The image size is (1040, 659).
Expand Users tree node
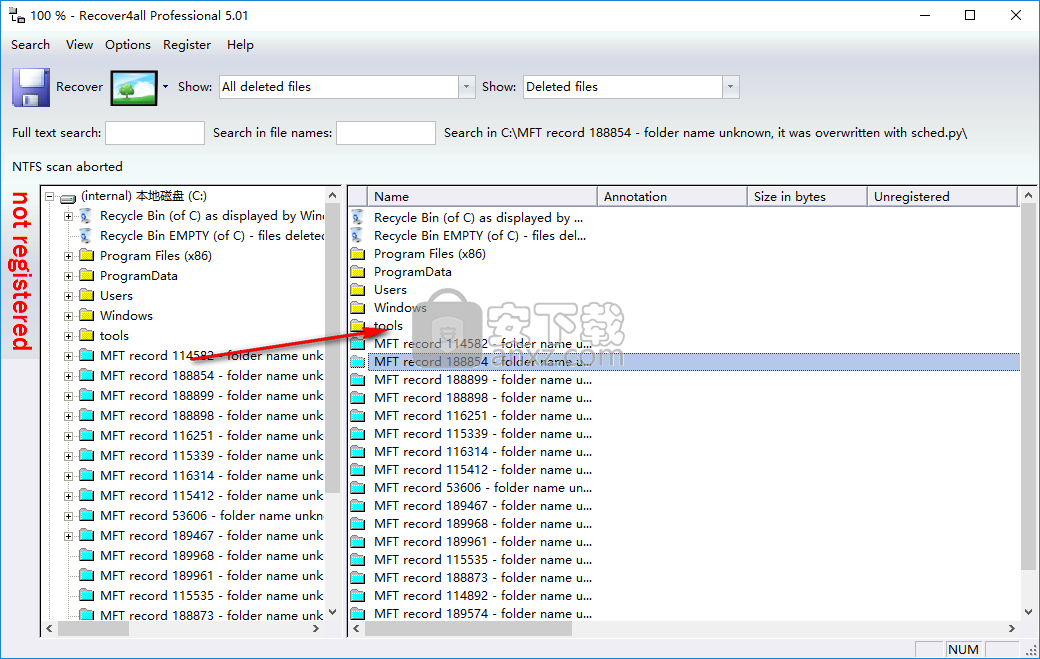68,296
